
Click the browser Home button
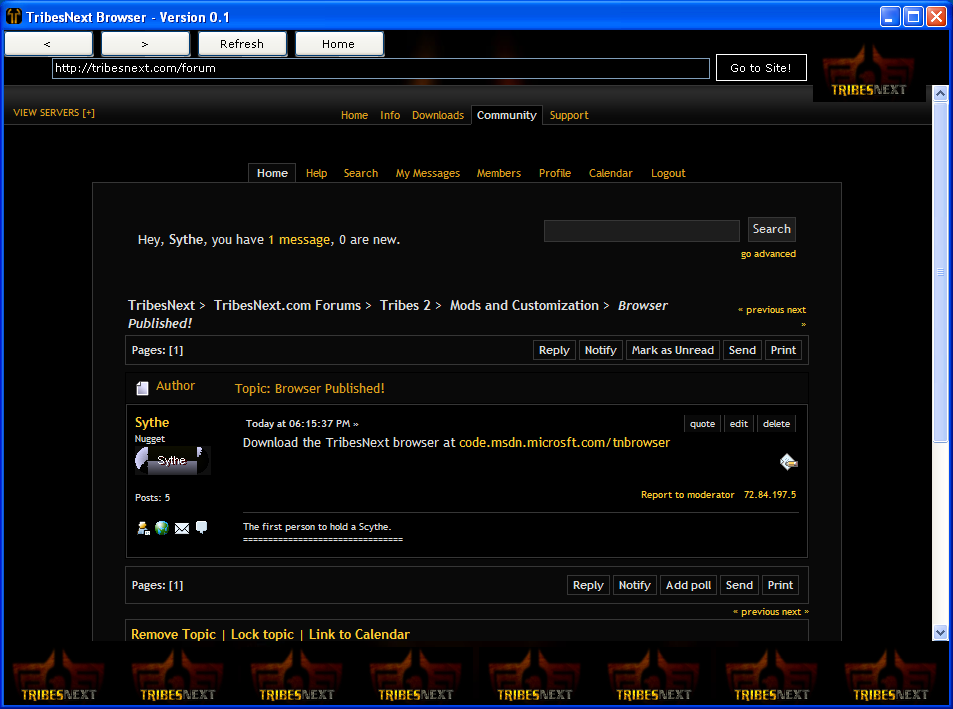tap(339, 44)
